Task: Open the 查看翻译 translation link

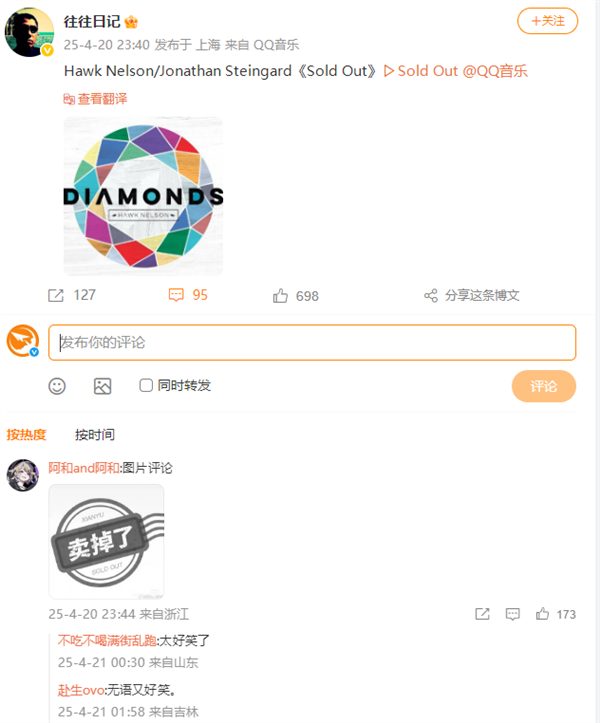Action: pos(95,99)
